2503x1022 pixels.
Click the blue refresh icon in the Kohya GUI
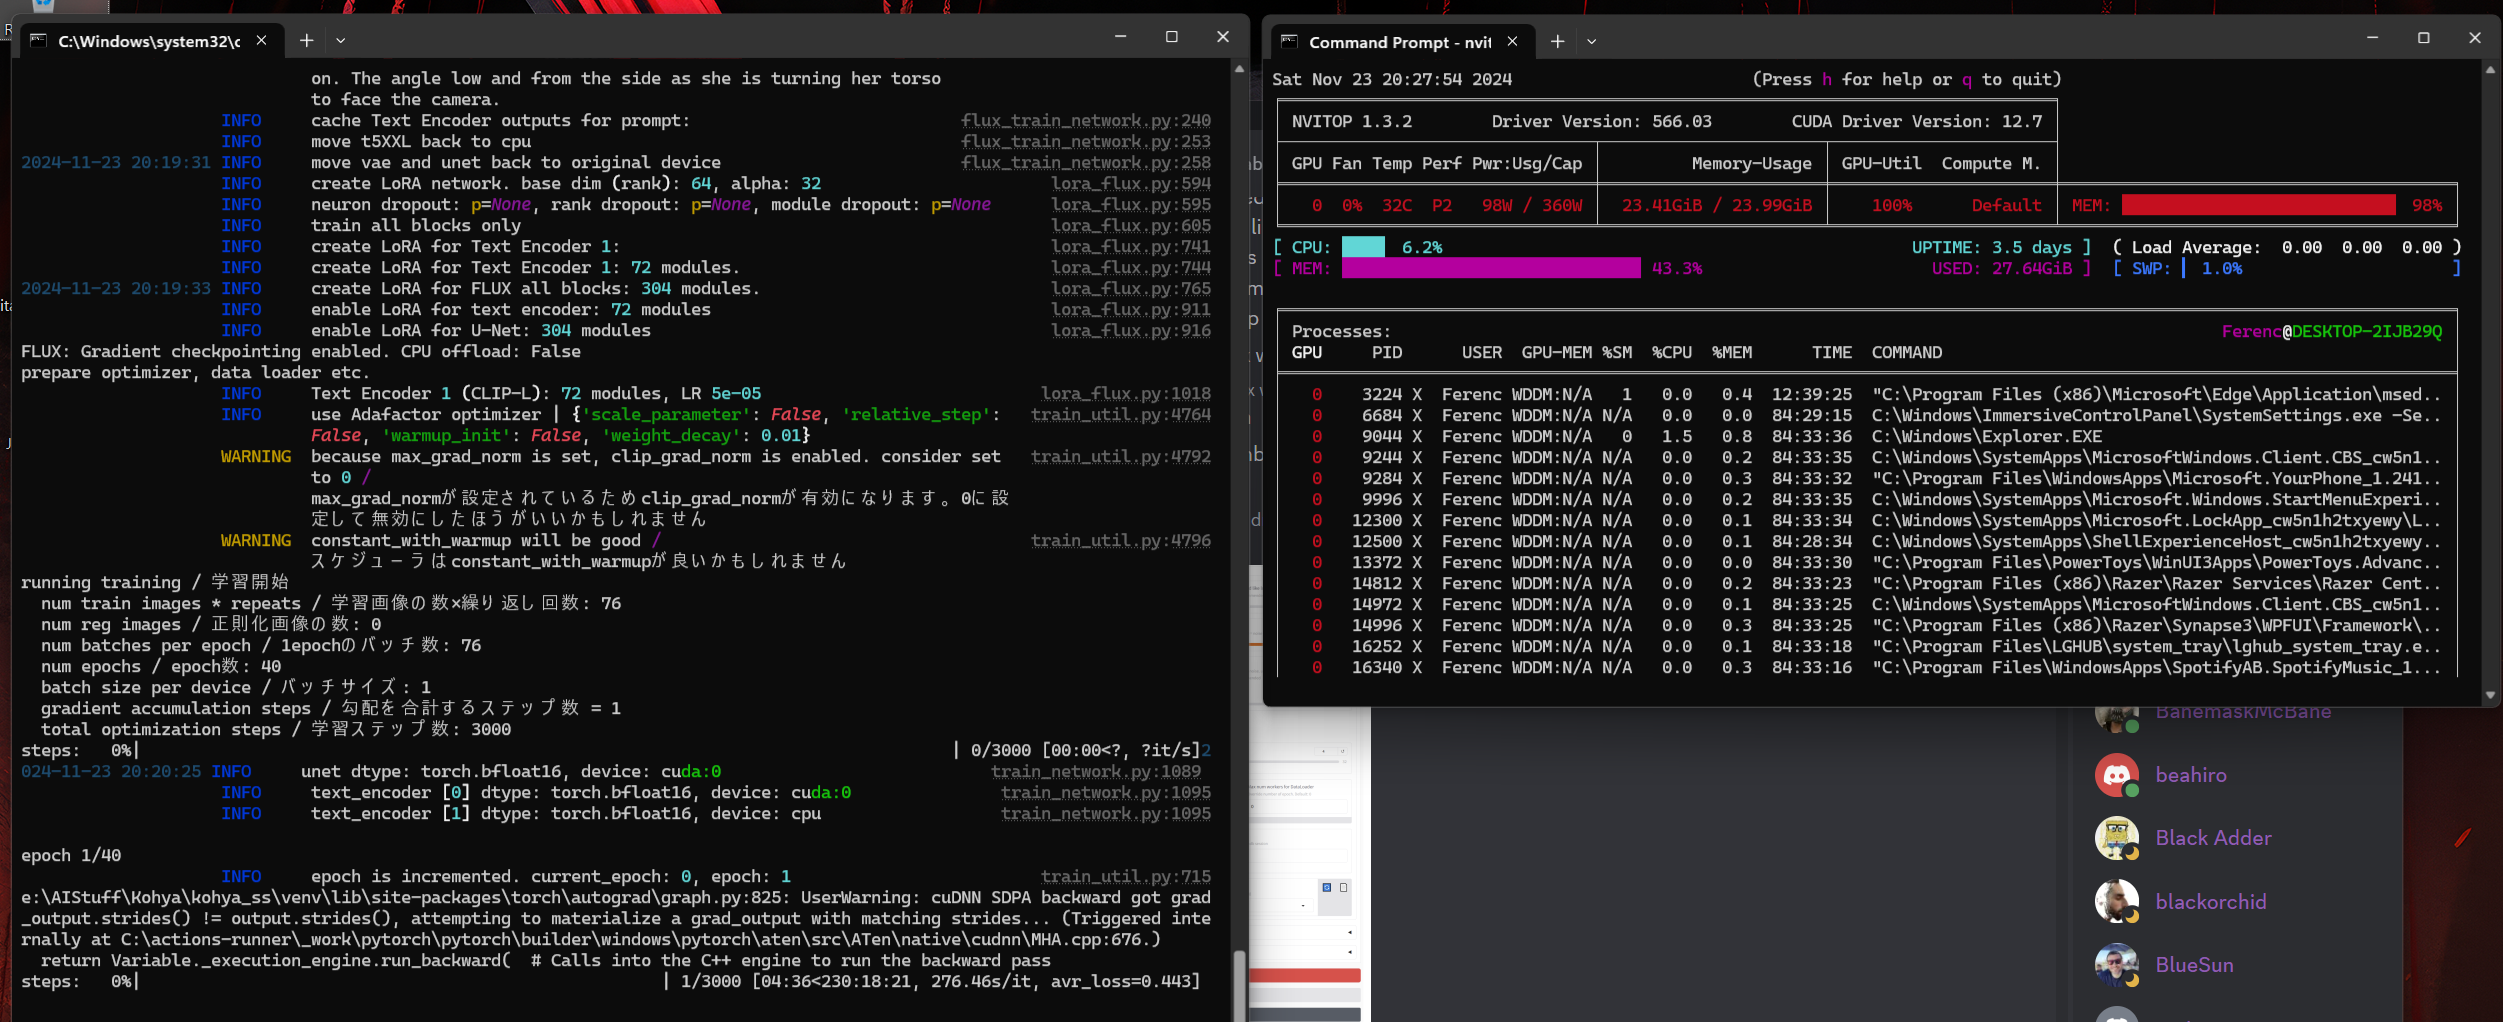[1327, 887]
